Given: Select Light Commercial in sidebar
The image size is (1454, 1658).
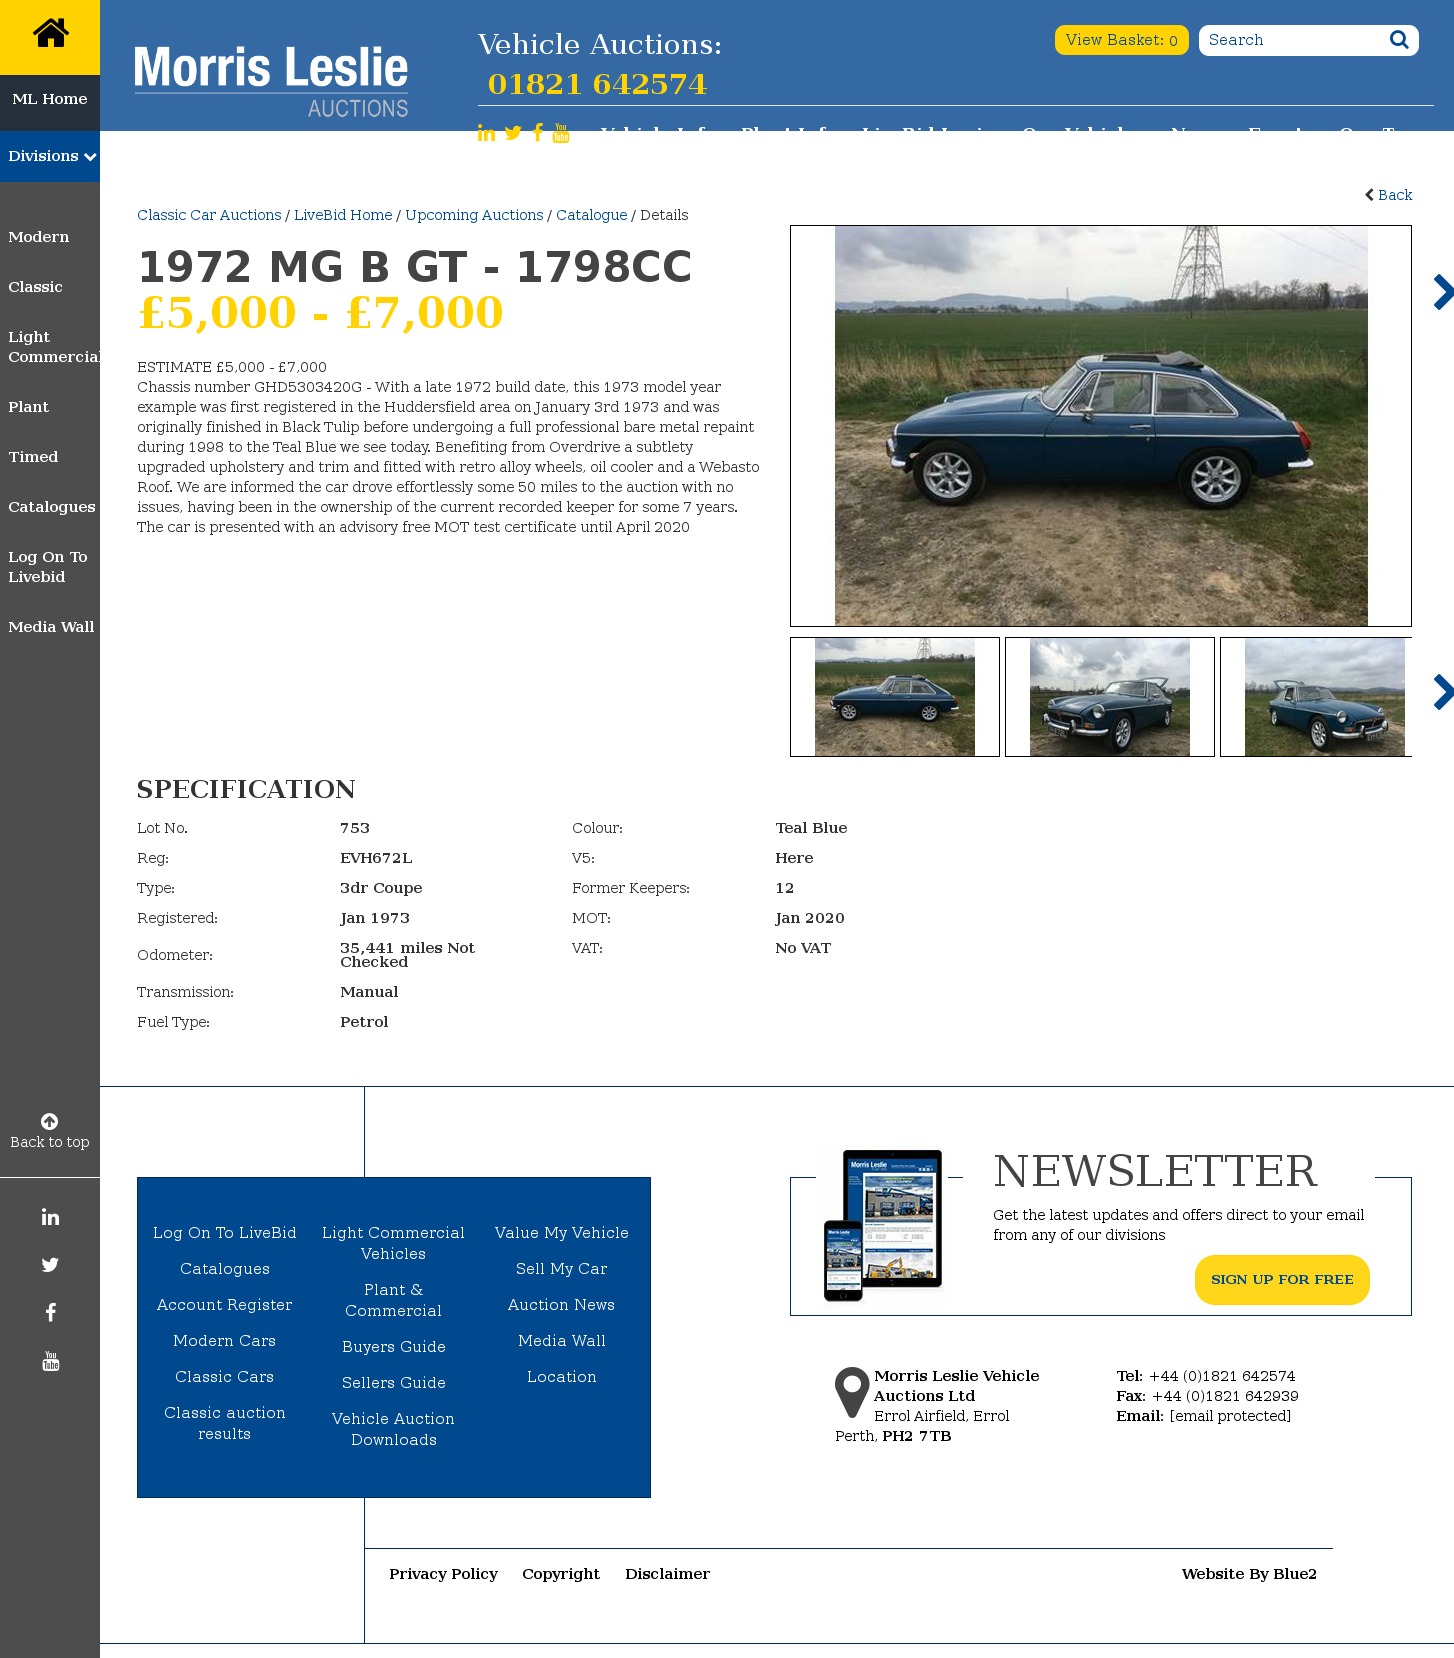Looking at the screenshot, I should click(54, 347).
